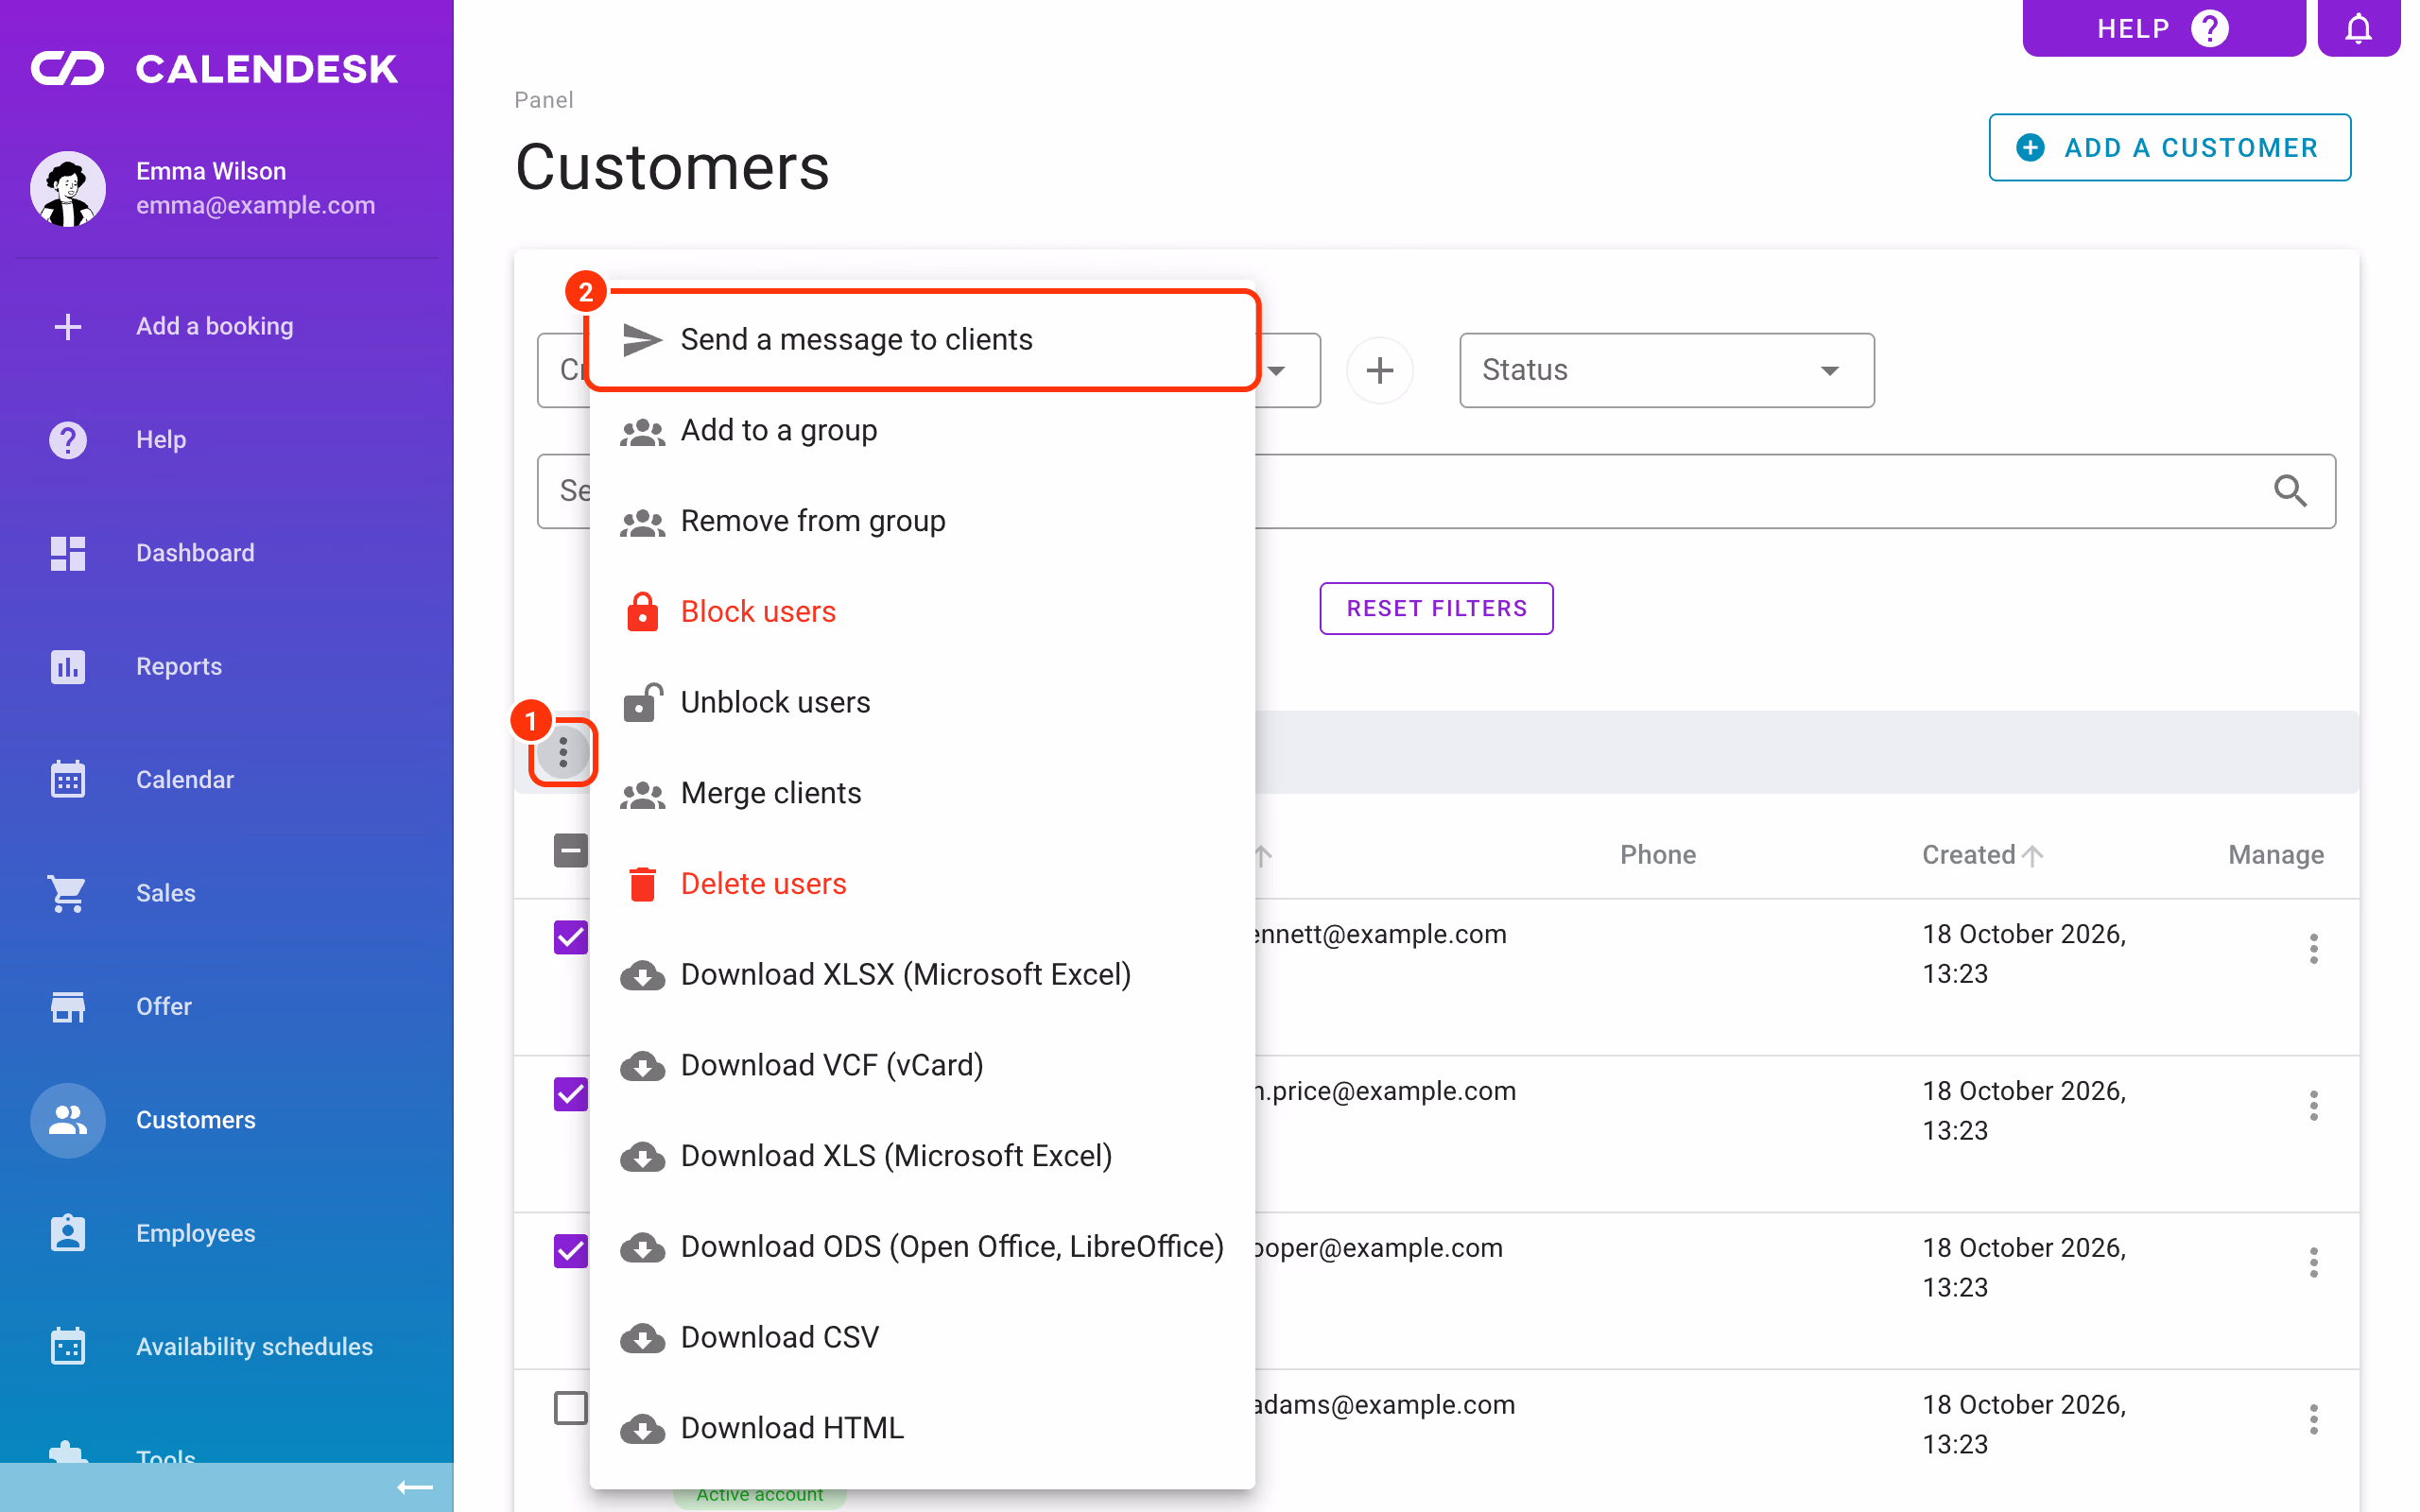The height and width of the screenshot is (1512, 2420).
Task: Click Emma Wilson's profile avatar
Action: point(68,189)
